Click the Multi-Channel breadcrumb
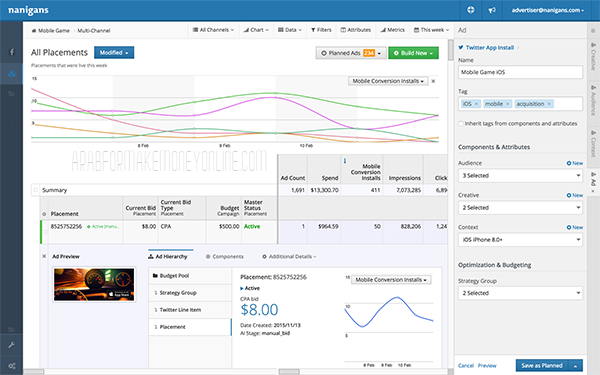This screenshot has height=375, width=600. pos(94,31)
